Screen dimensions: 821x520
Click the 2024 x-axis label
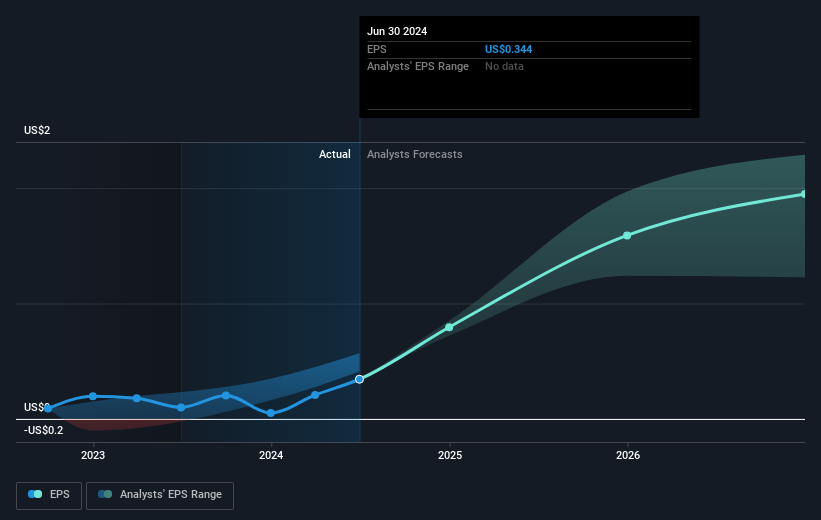(271, 455)
